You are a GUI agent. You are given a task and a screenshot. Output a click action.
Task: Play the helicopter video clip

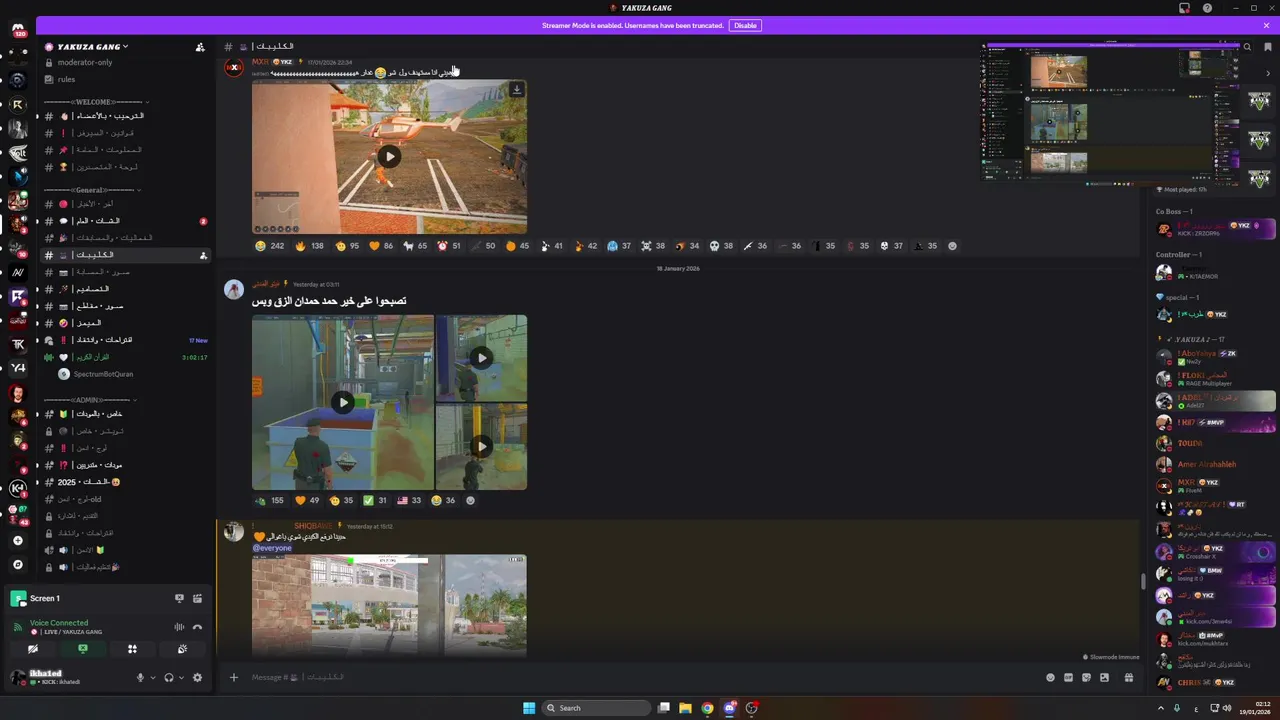pos(389,156)
